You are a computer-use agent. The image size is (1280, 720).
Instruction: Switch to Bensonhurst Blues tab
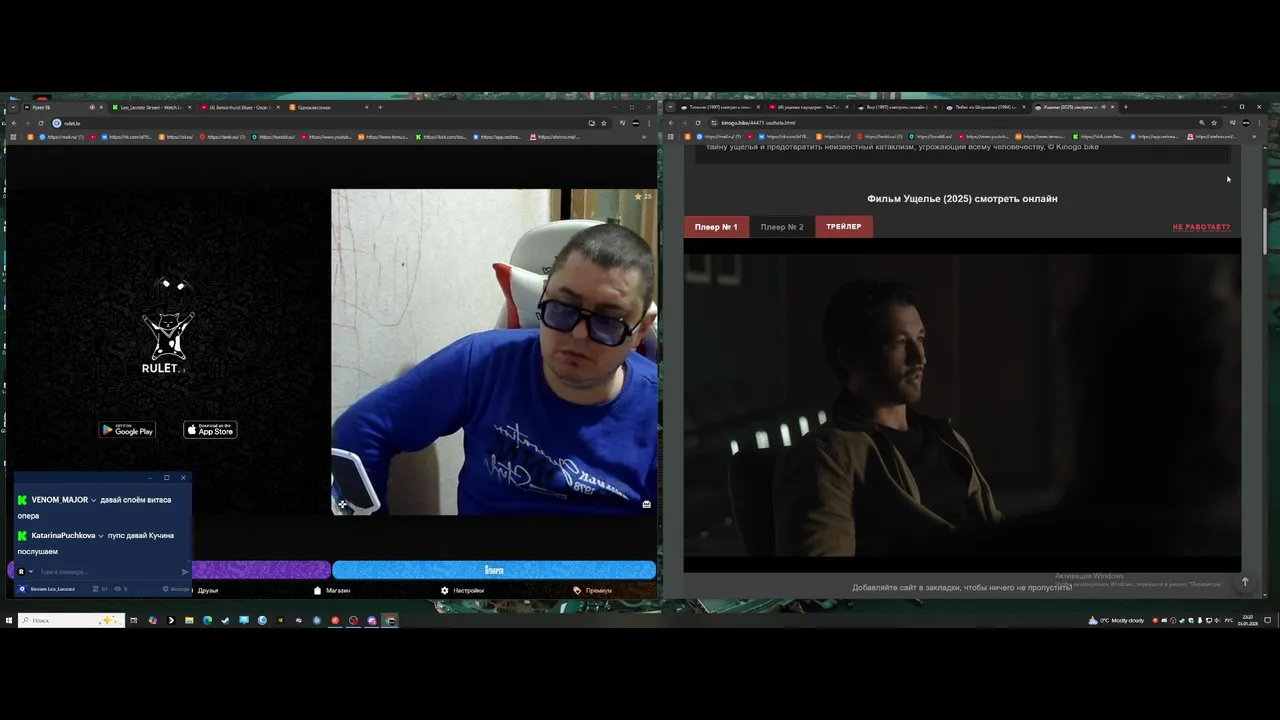238,107
